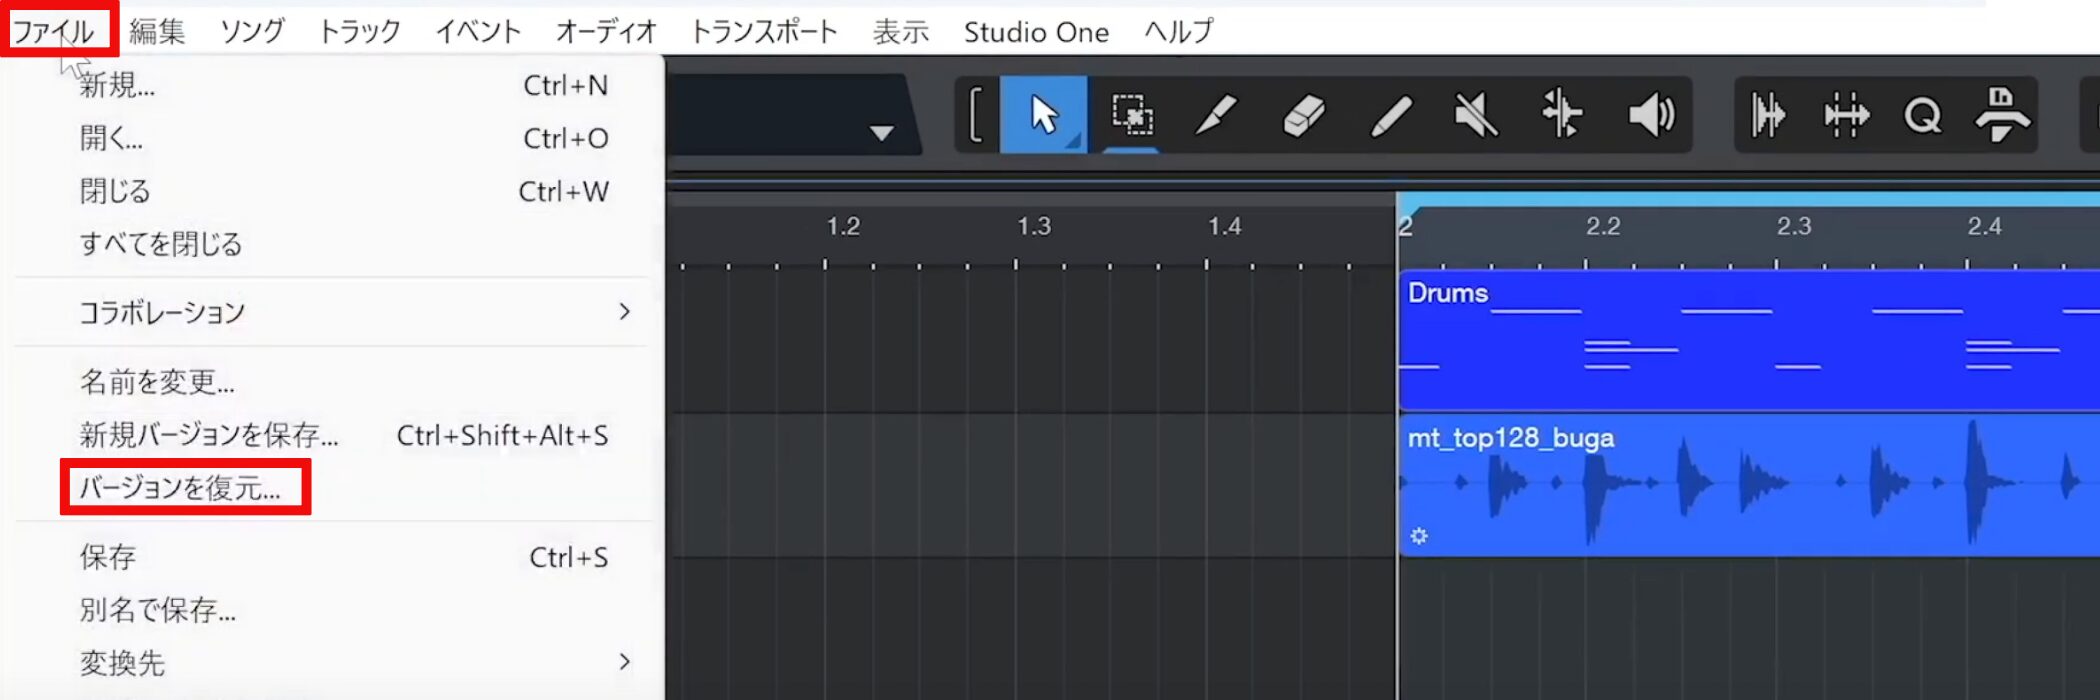Open the dropdown arrow beside toolbar
The height and width of the screenshot is (700, 2100).
(x=881, y=133)
